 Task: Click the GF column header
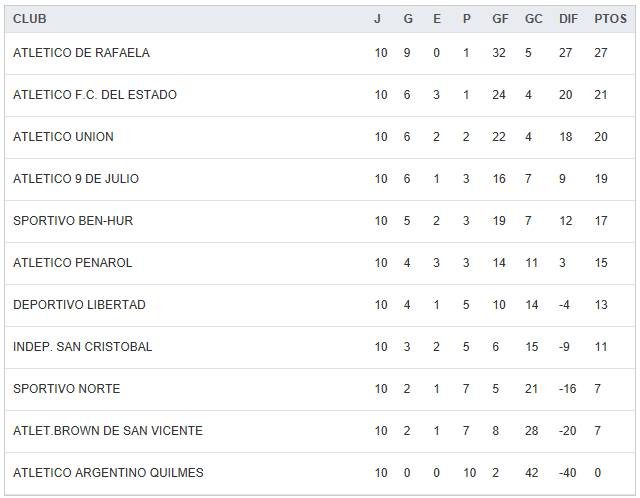point(500,19)
